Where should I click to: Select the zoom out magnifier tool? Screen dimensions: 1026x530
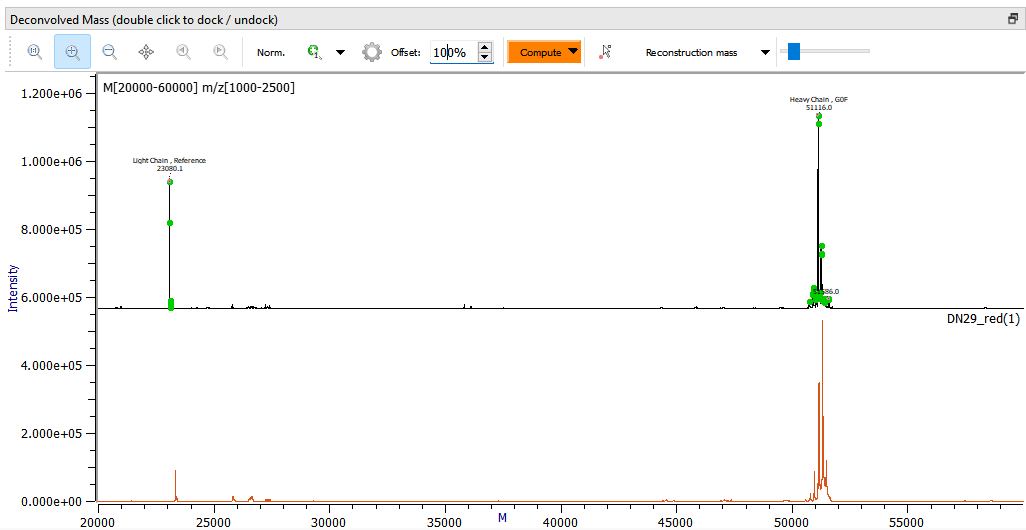click(109, 52)
